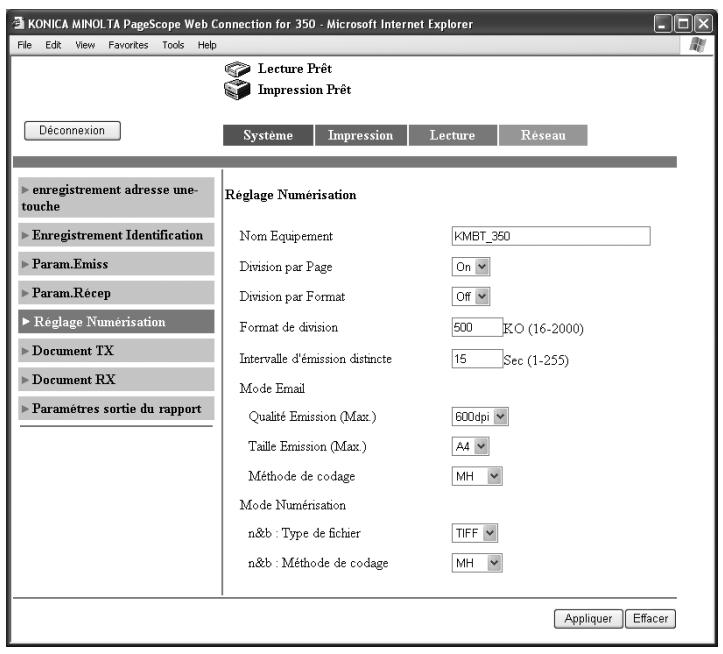
Task: Maximize the Internet Explorer window
Action: tap(683, 24)
